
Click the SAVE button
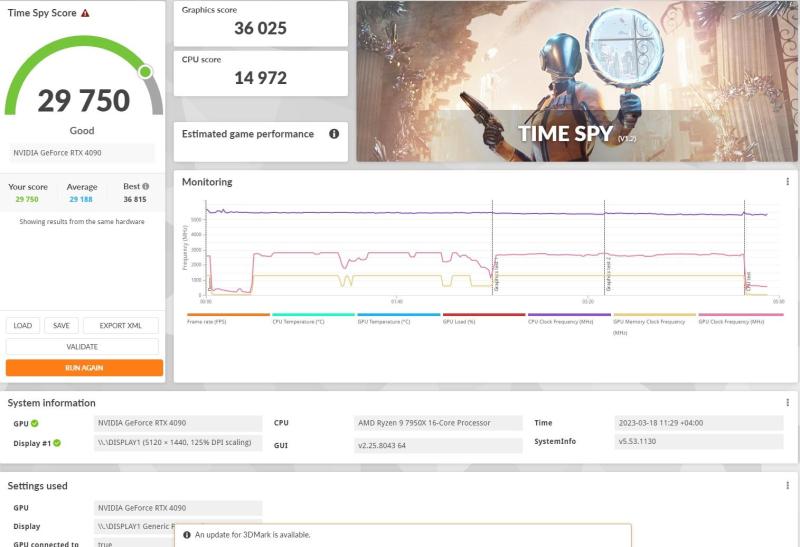click(x=61, y=325)
